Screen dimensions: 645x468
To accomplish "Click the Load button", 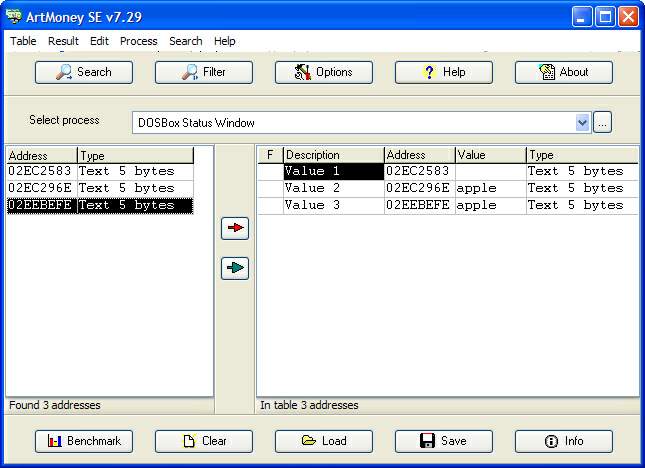I will click(324, 441).
